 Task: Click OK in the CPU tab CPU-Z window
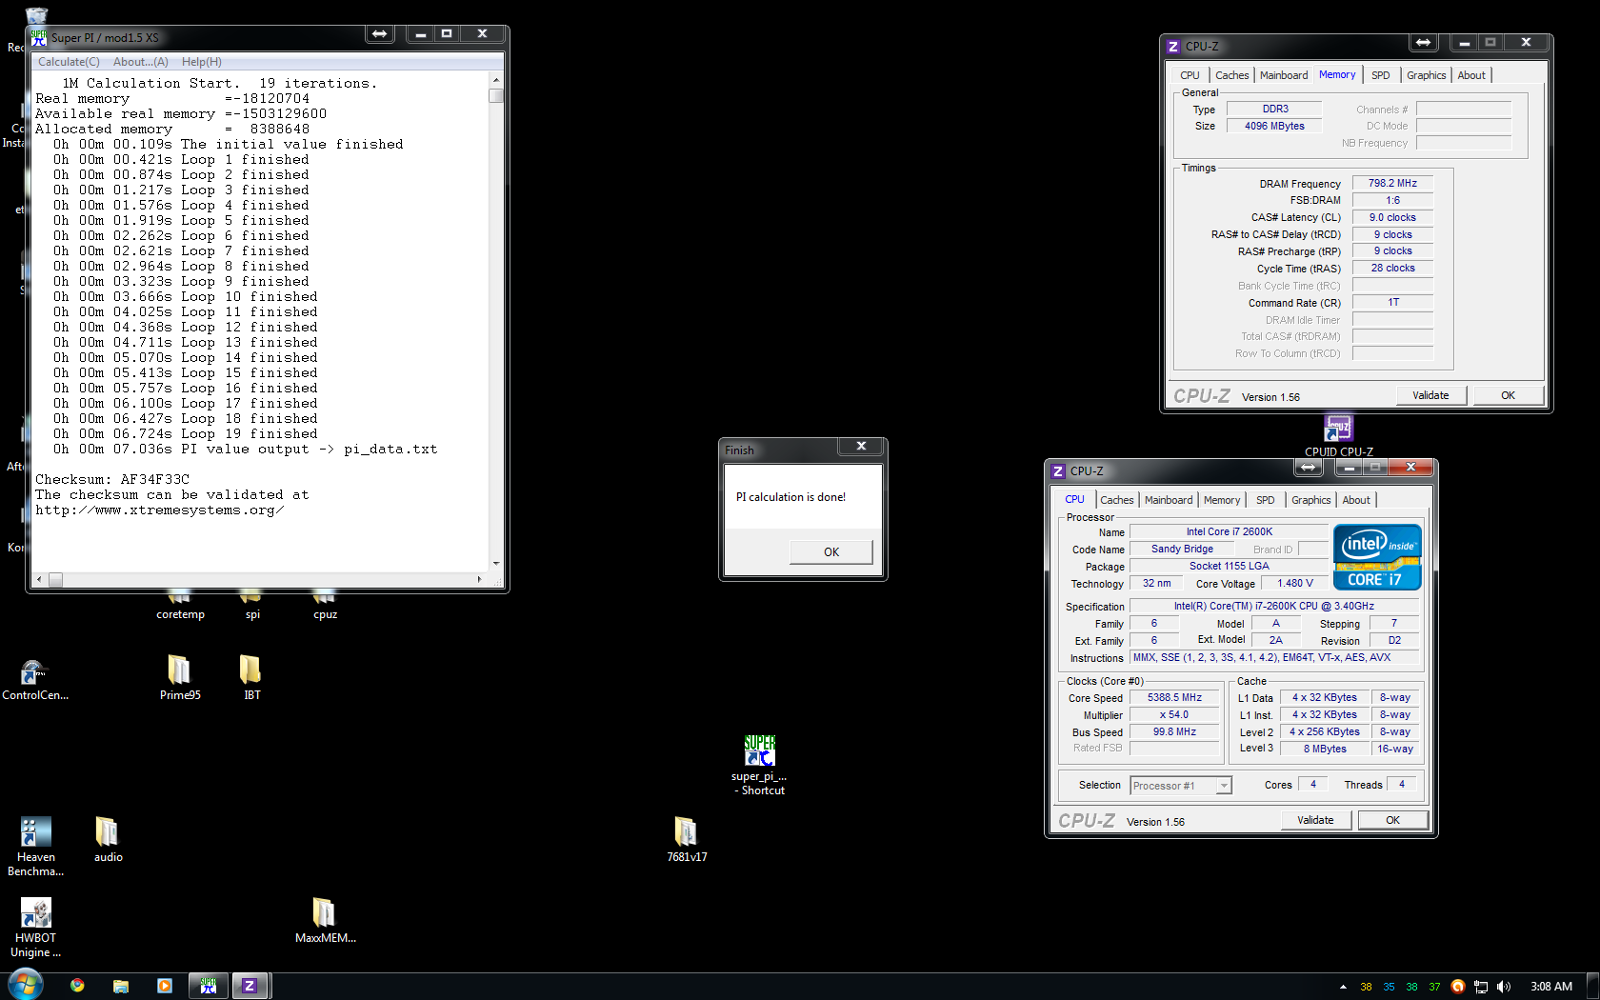click(x=1392, y=820)
